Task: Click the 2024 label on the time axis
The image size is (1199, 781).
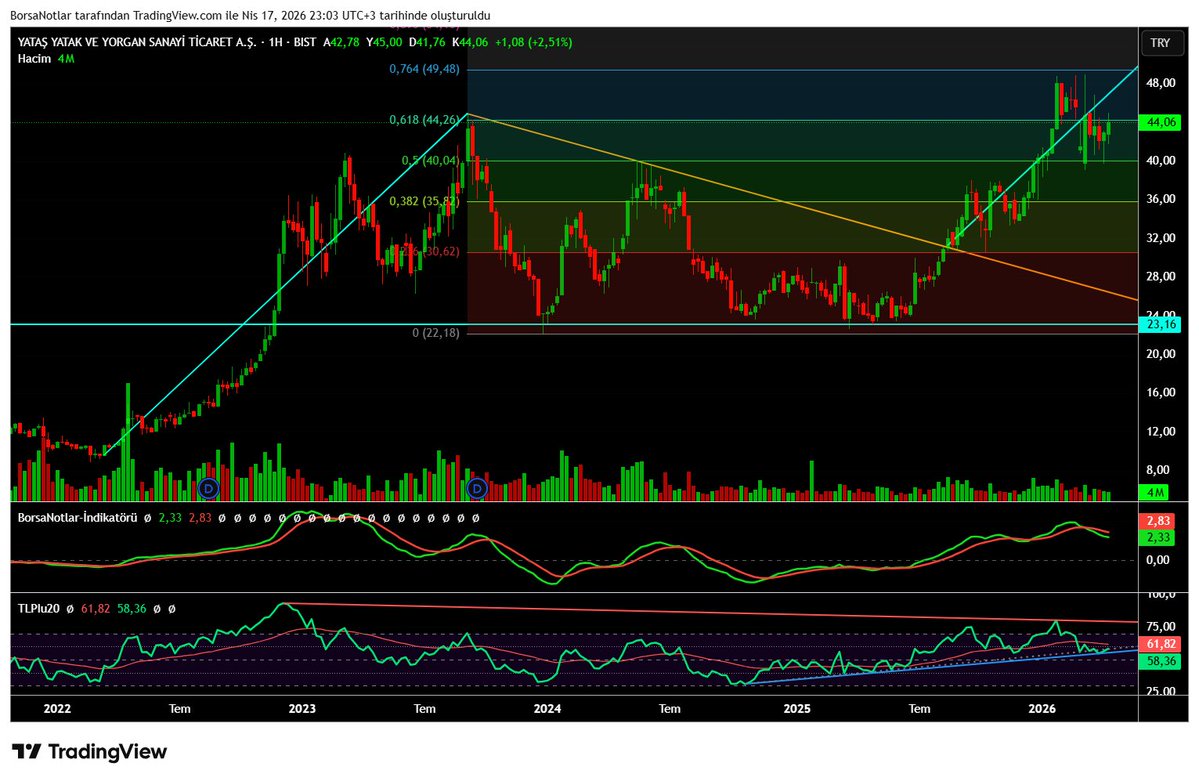Action: 548,708
